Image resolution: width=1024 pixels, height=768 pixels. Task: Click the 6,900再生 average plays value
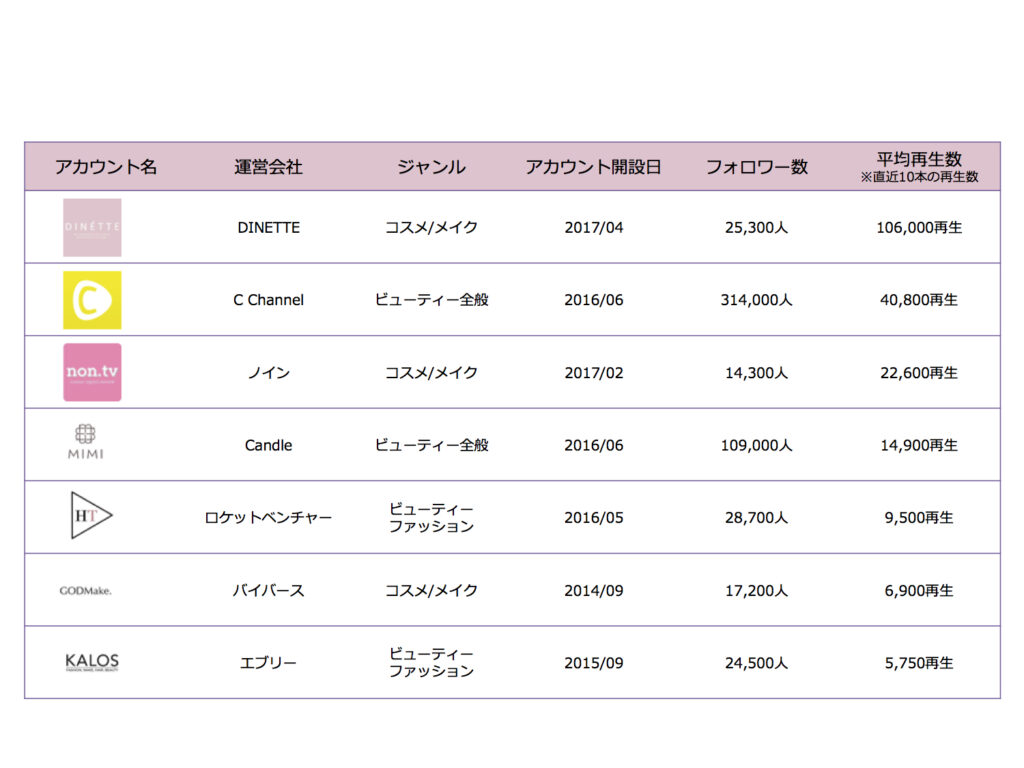(x=920, y=590)
